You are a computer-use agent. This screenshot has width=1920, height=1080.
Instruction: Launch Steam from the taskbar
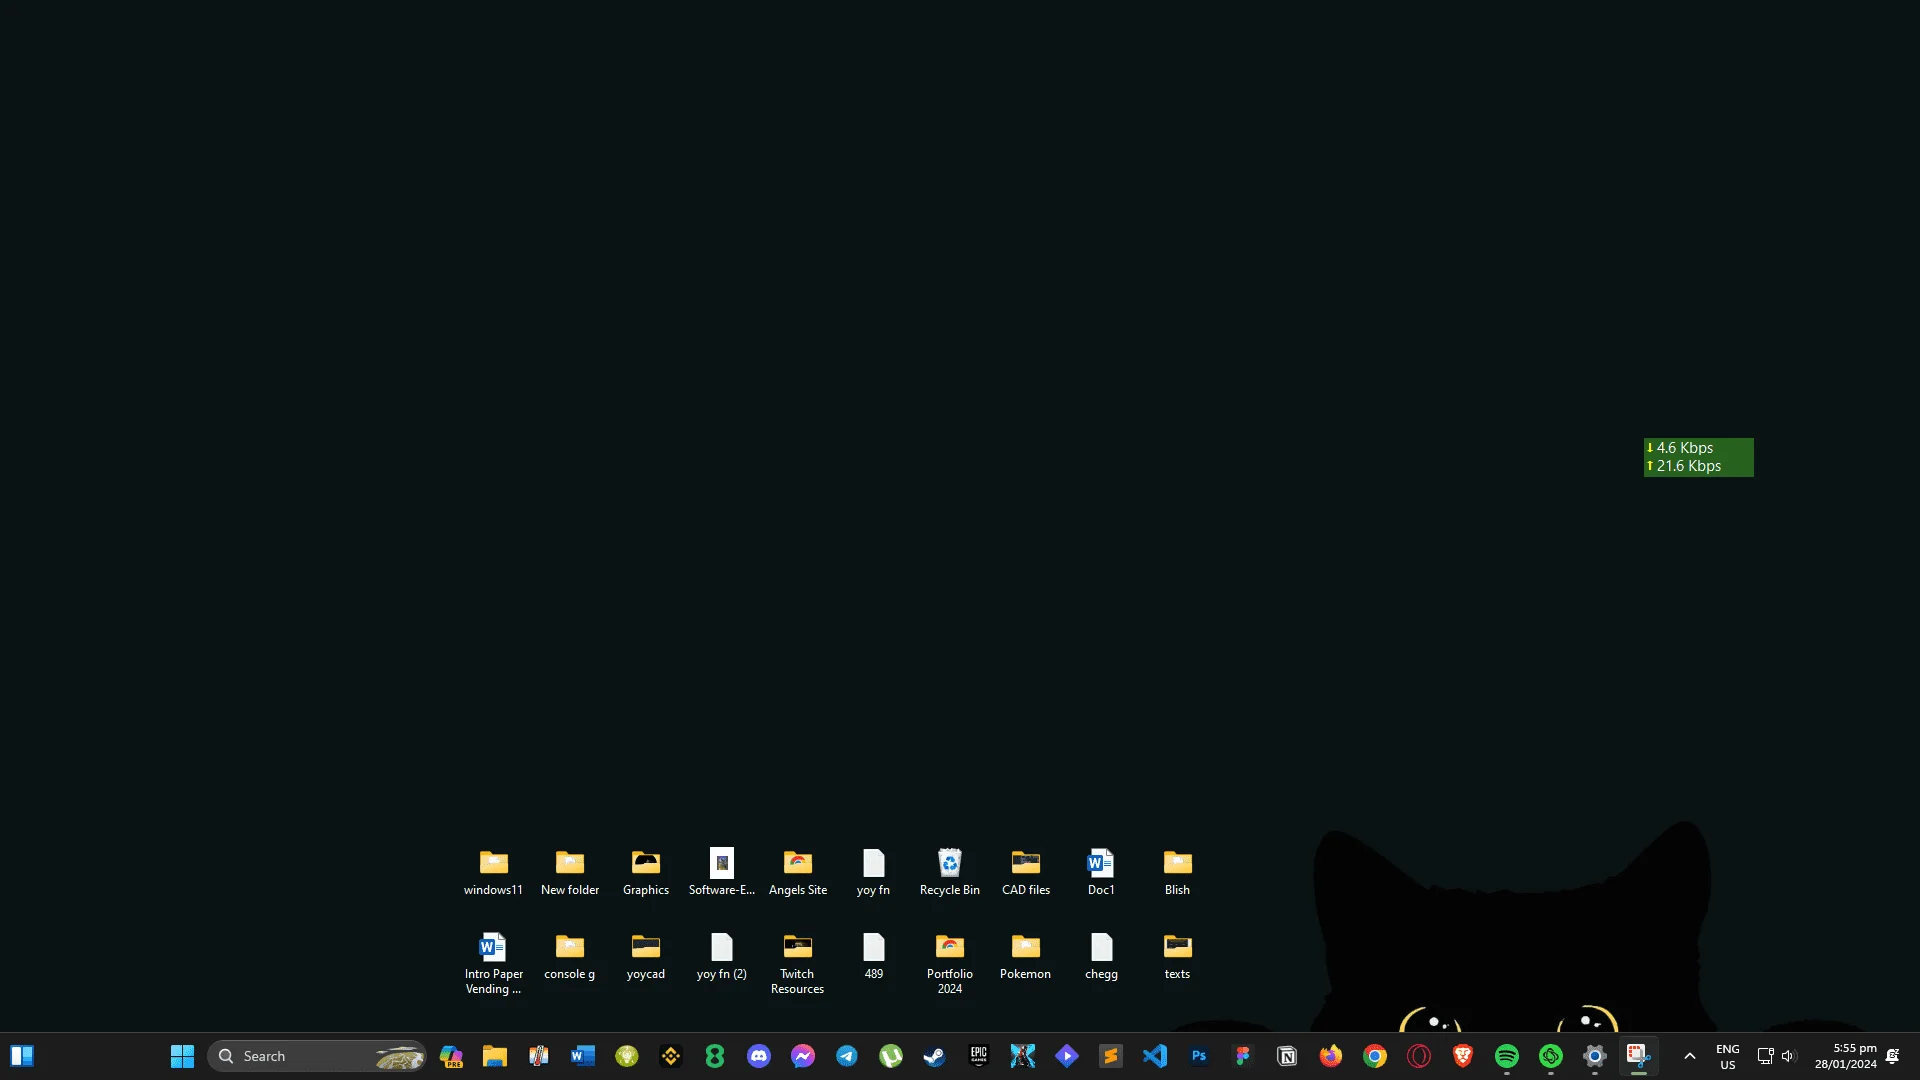[x=935, y=1056]
